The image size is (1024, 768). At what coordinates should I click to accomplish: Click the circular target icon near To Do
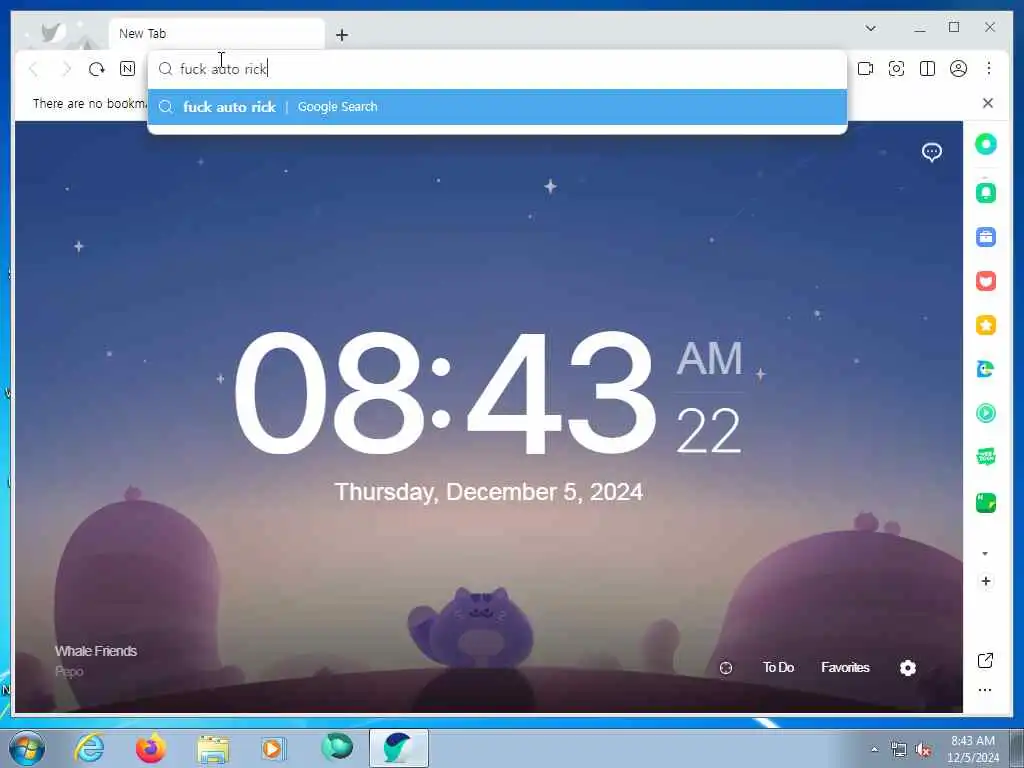[726, 668]
